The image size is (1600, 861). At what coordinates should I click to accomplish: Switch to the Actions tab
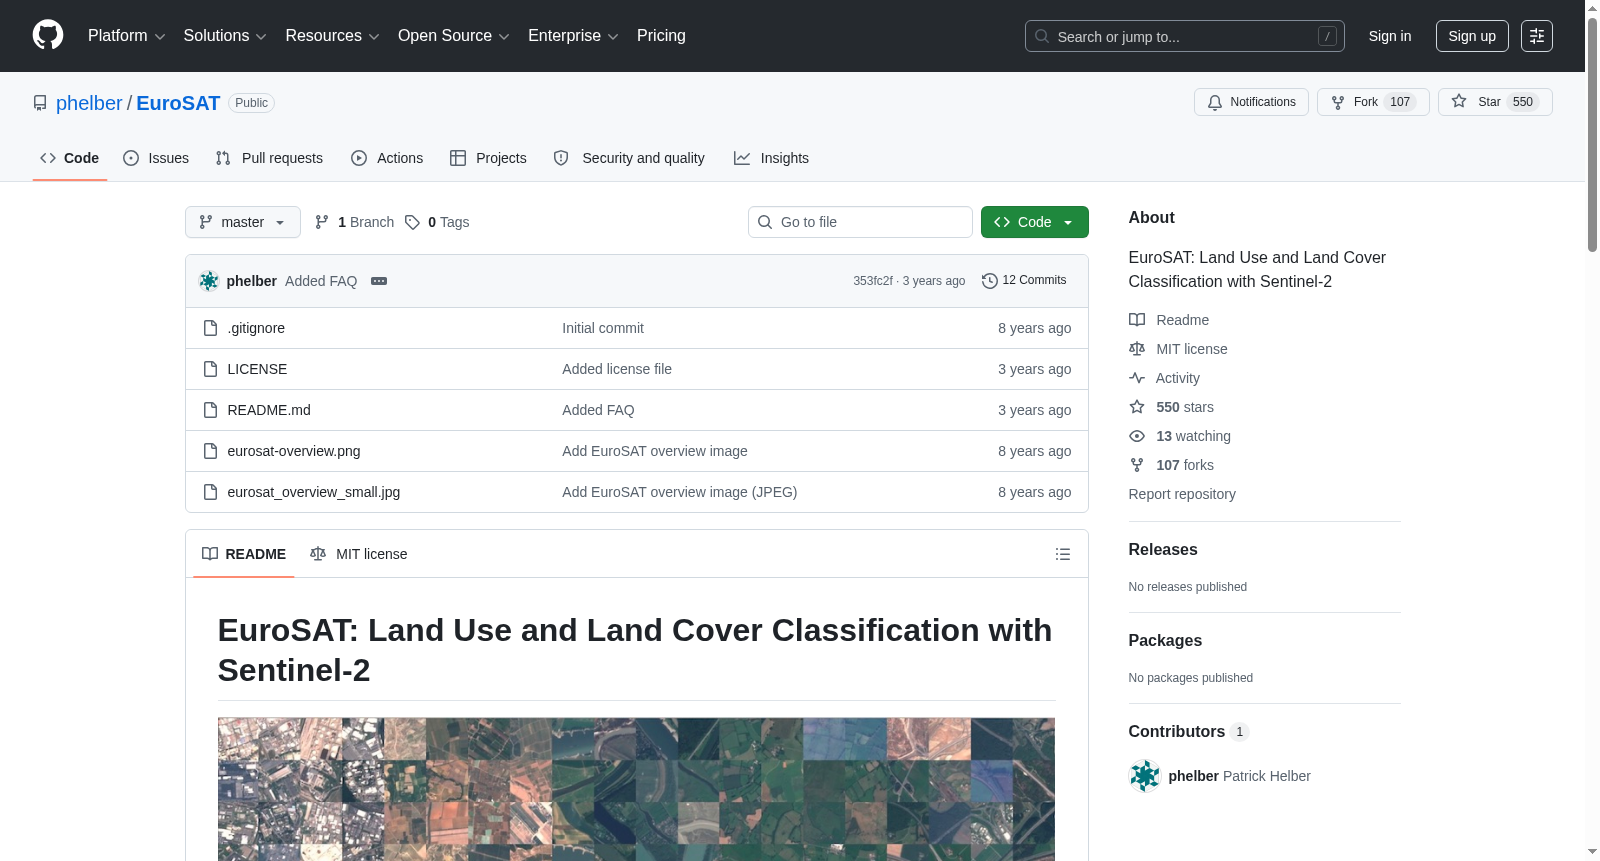tap(387, 158)
